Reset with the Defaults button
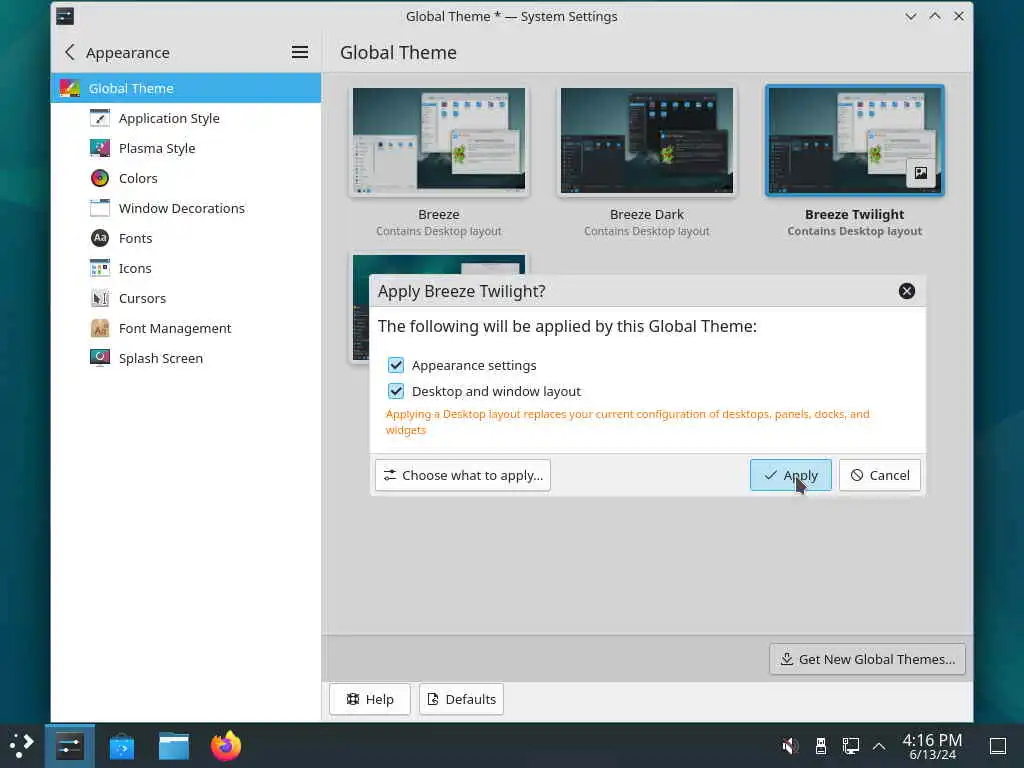1024x768 pixels. pyautogui.click(x=462, y=699)
